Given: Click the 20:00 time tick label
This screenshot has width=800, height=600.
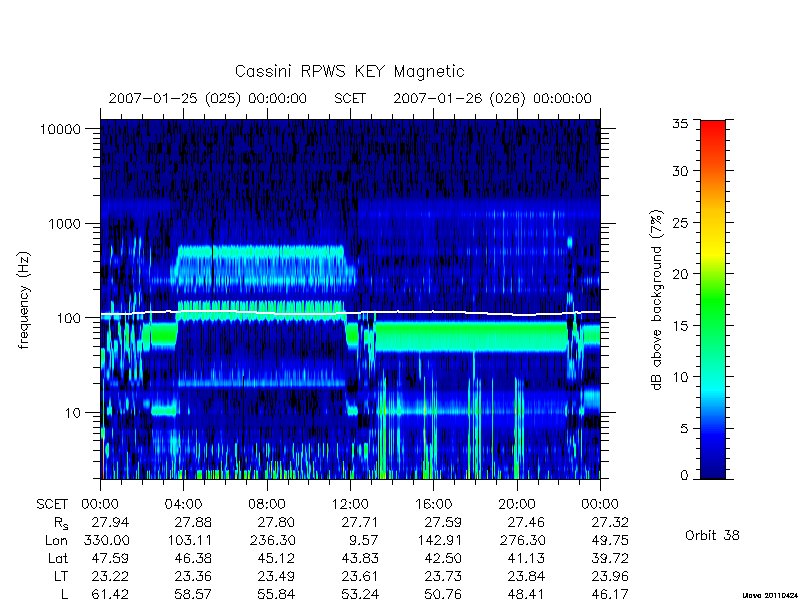Looking at the screenshot, I should coord(517,505).
